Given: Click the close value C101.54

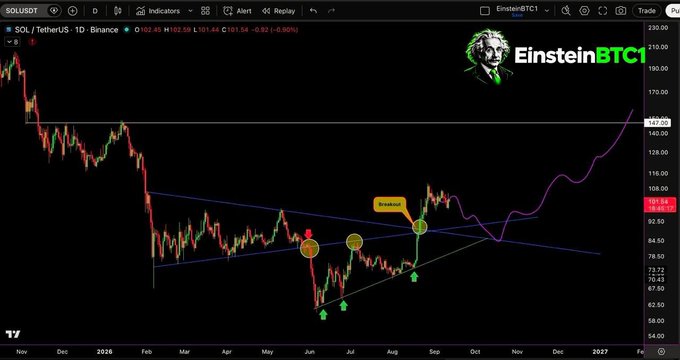Looking at the screenshot, I should pyautogui.click(x=235, y=30).
